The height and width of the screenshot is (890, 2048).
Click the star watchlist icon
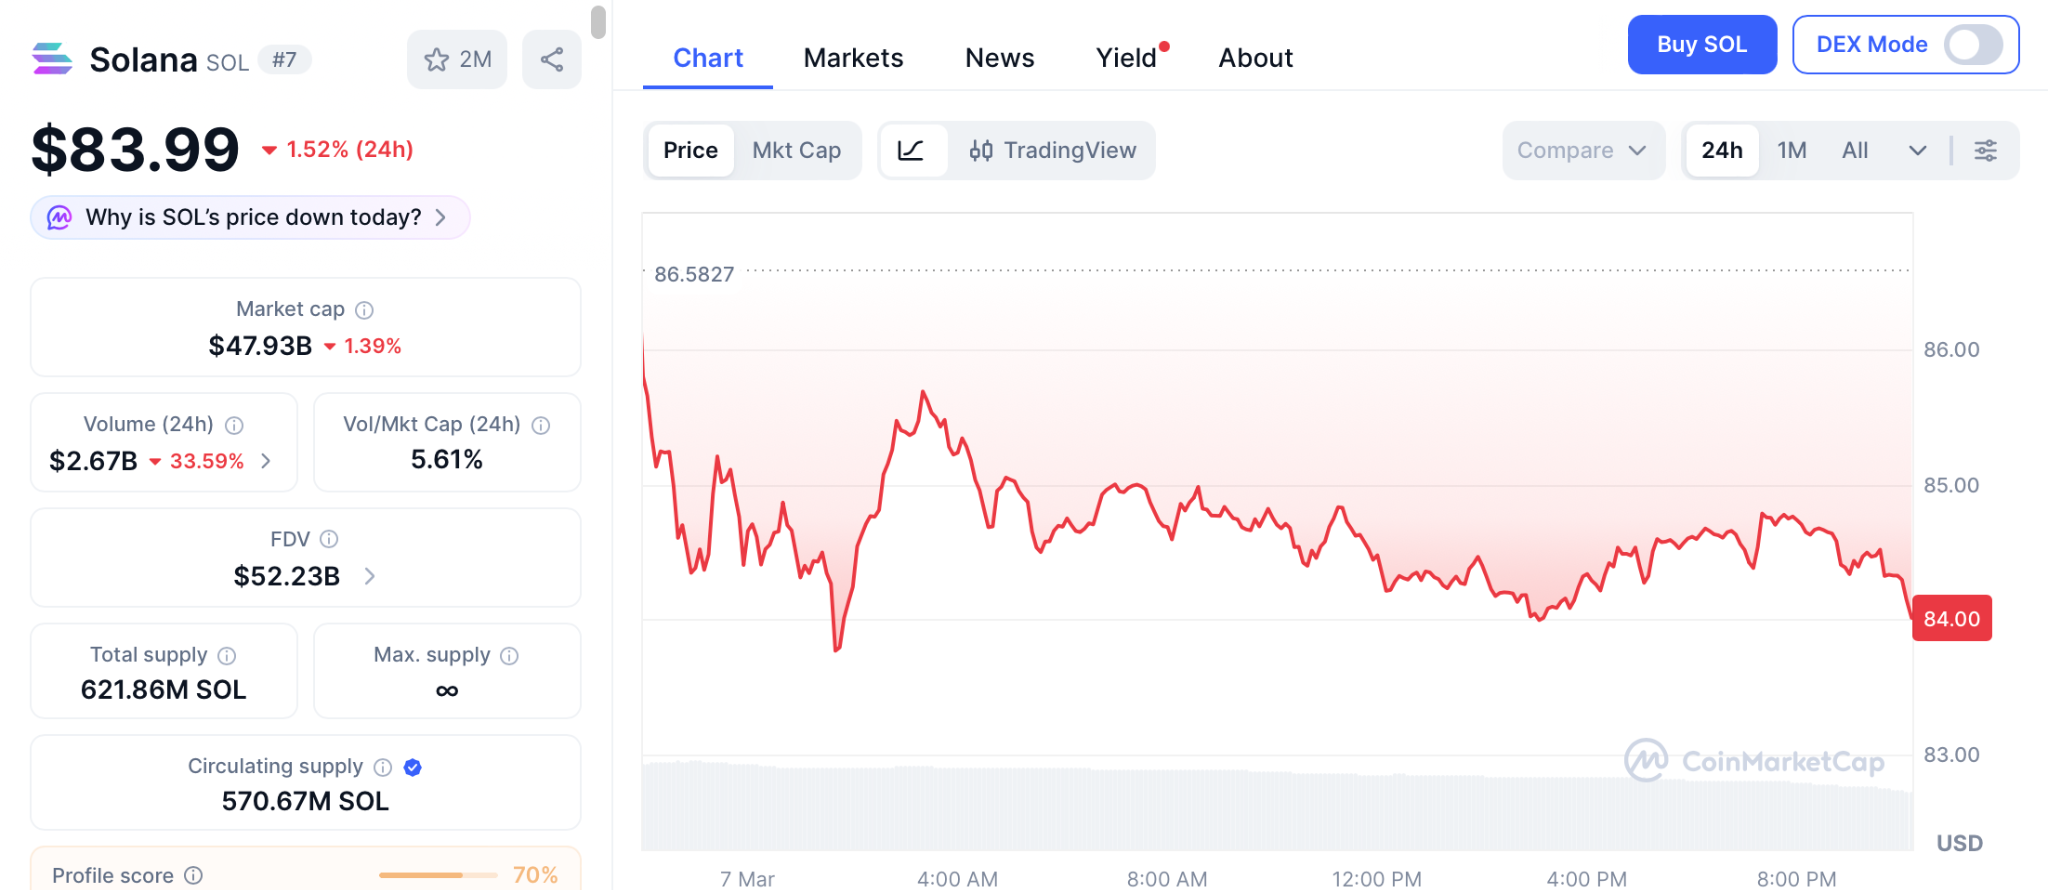coord(437,60)
